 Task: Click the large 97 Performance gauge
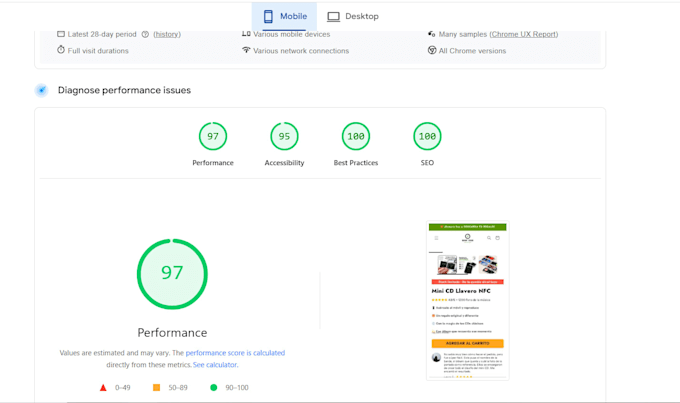[172, 274]
